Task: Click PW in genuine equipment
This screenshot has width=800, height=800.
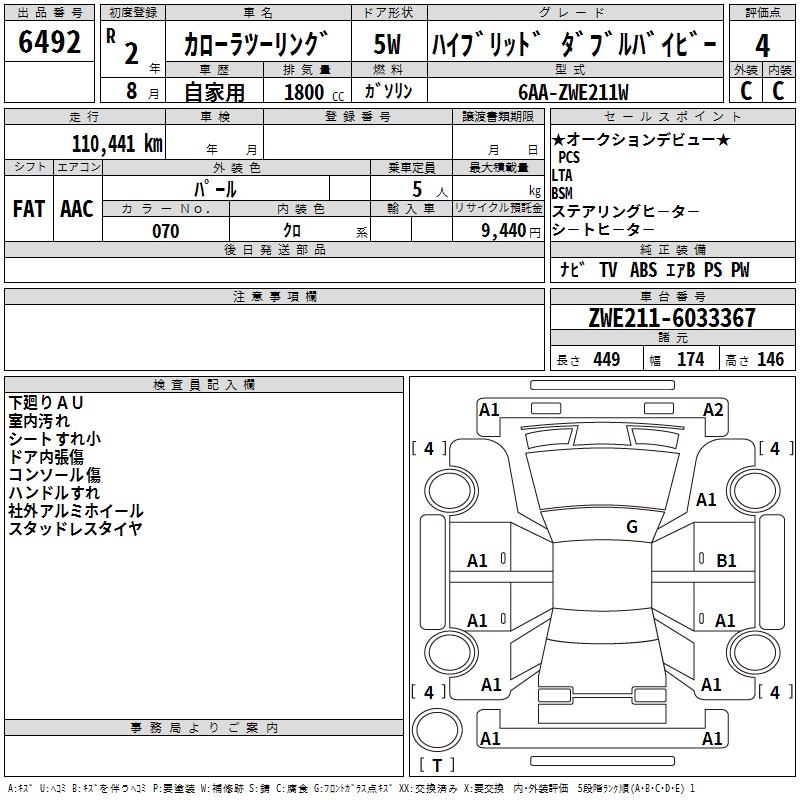Action: click(740, 269)
